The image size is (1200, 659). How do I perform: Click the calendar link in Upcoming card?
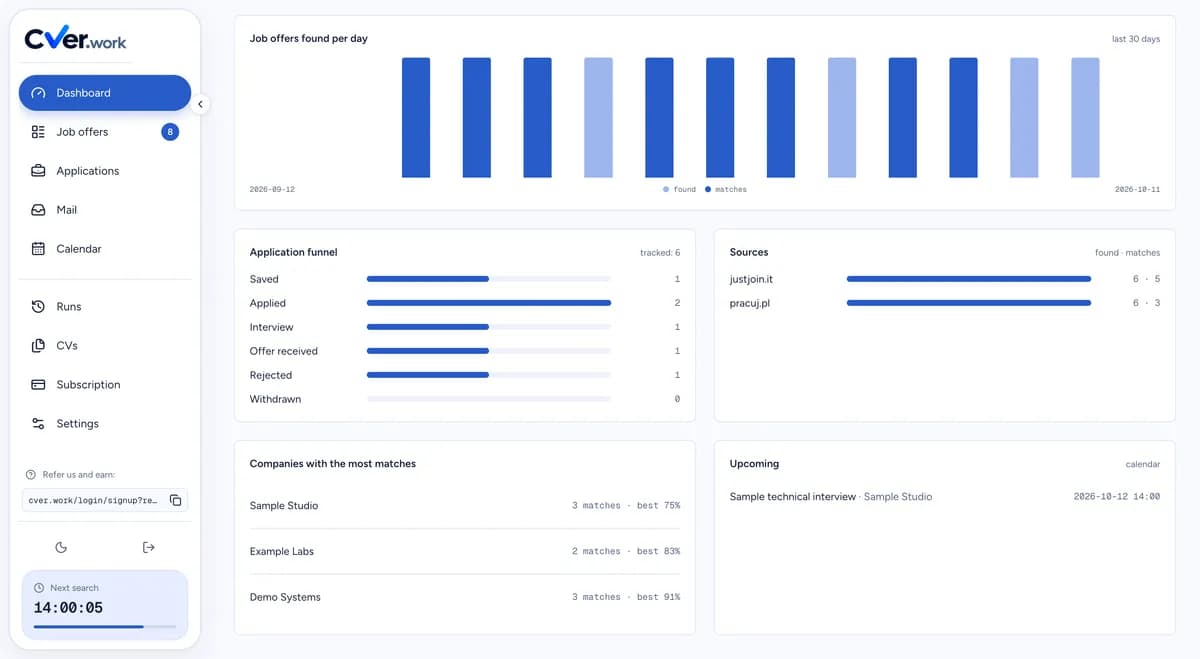point(1143,464)
